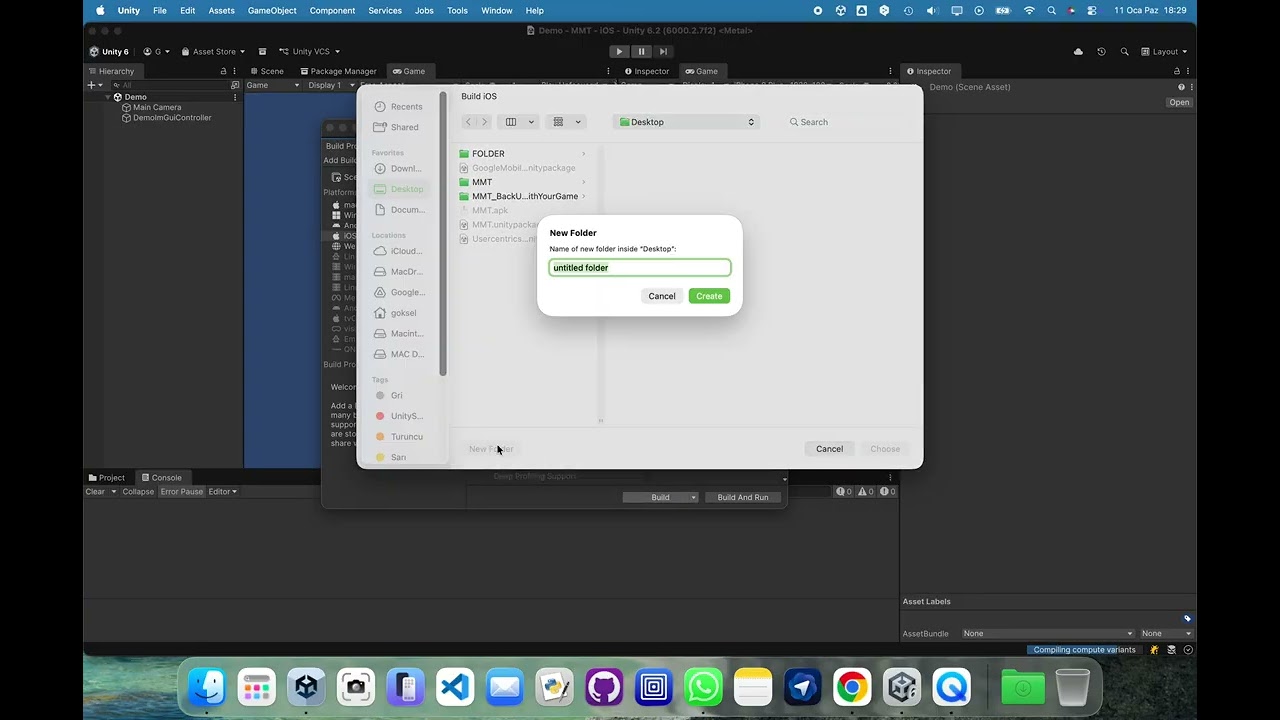Image resolution: width=1280 pixels, height=720 pixels.
Task: Click the file dialog Search field
Action: [x=848, y=122]
